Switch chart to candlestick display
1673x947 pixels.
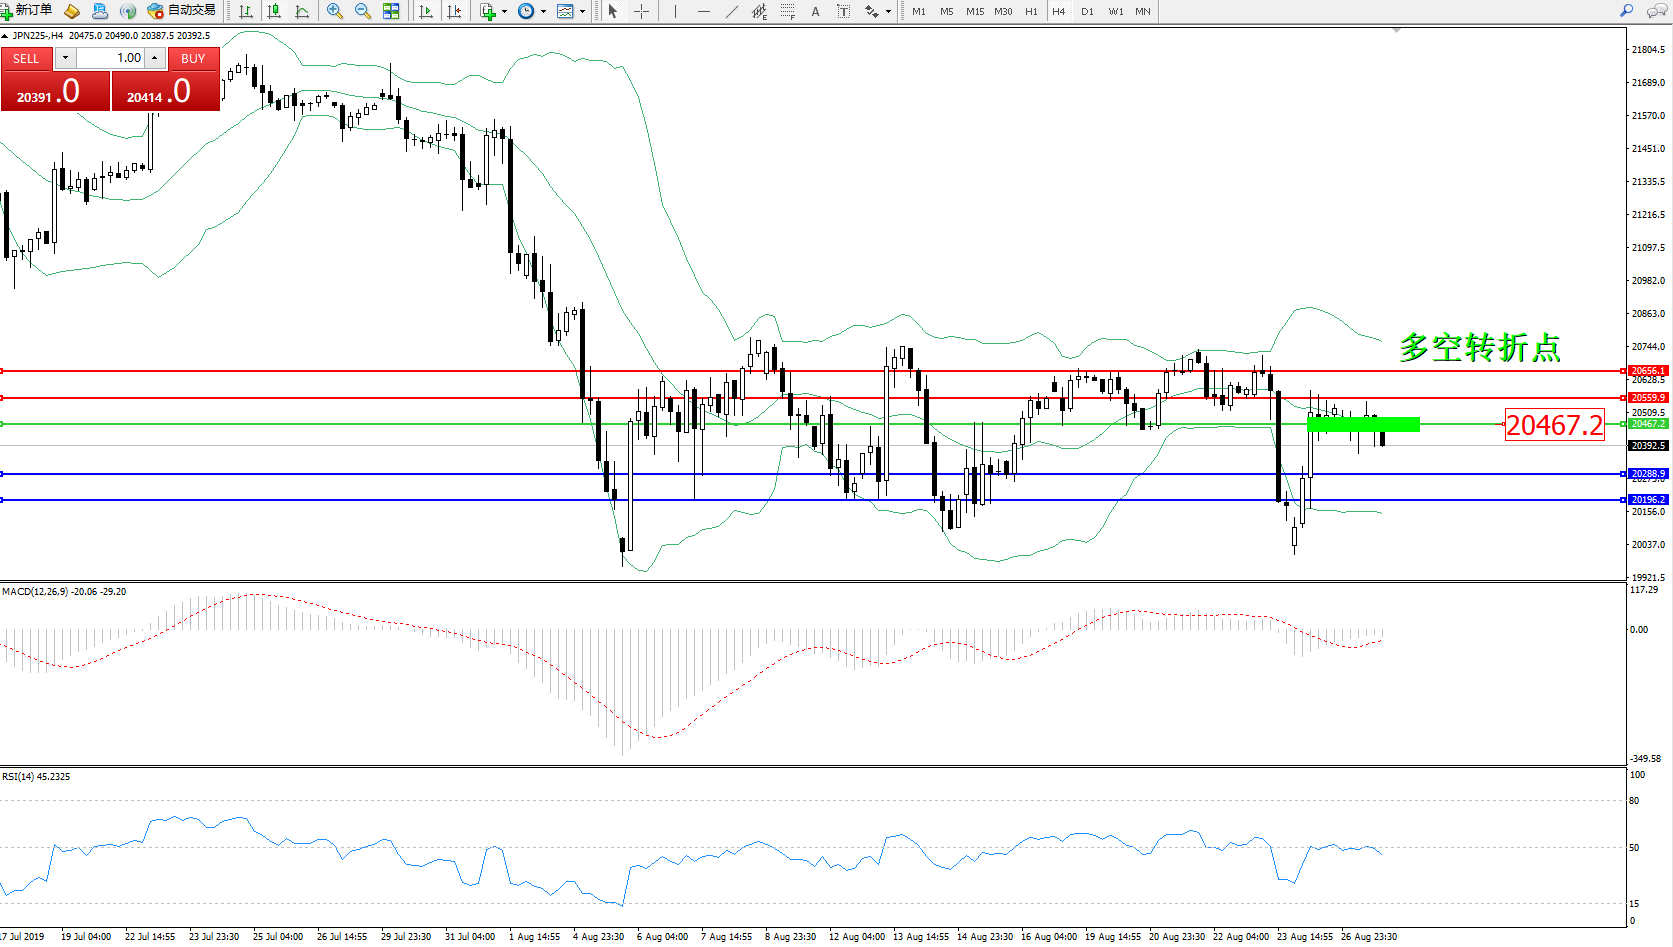click(x=273, y=11)
